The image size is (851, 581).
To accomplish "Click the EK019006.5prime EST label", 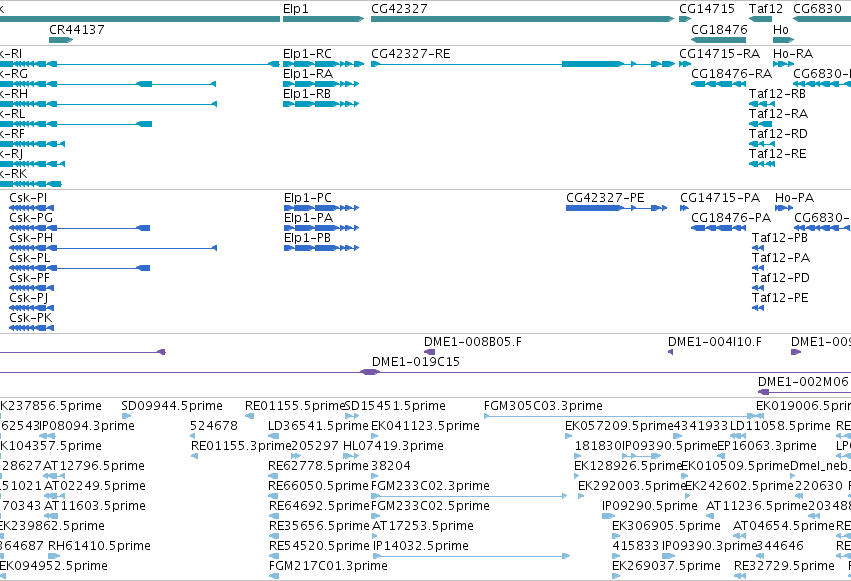I will (x=803, y=406).
